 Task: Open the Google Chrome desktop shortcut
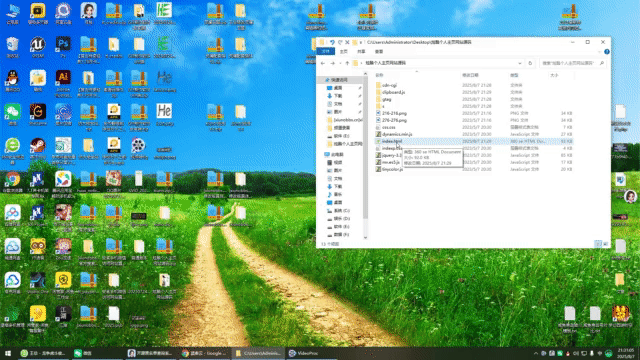(13, 182)
